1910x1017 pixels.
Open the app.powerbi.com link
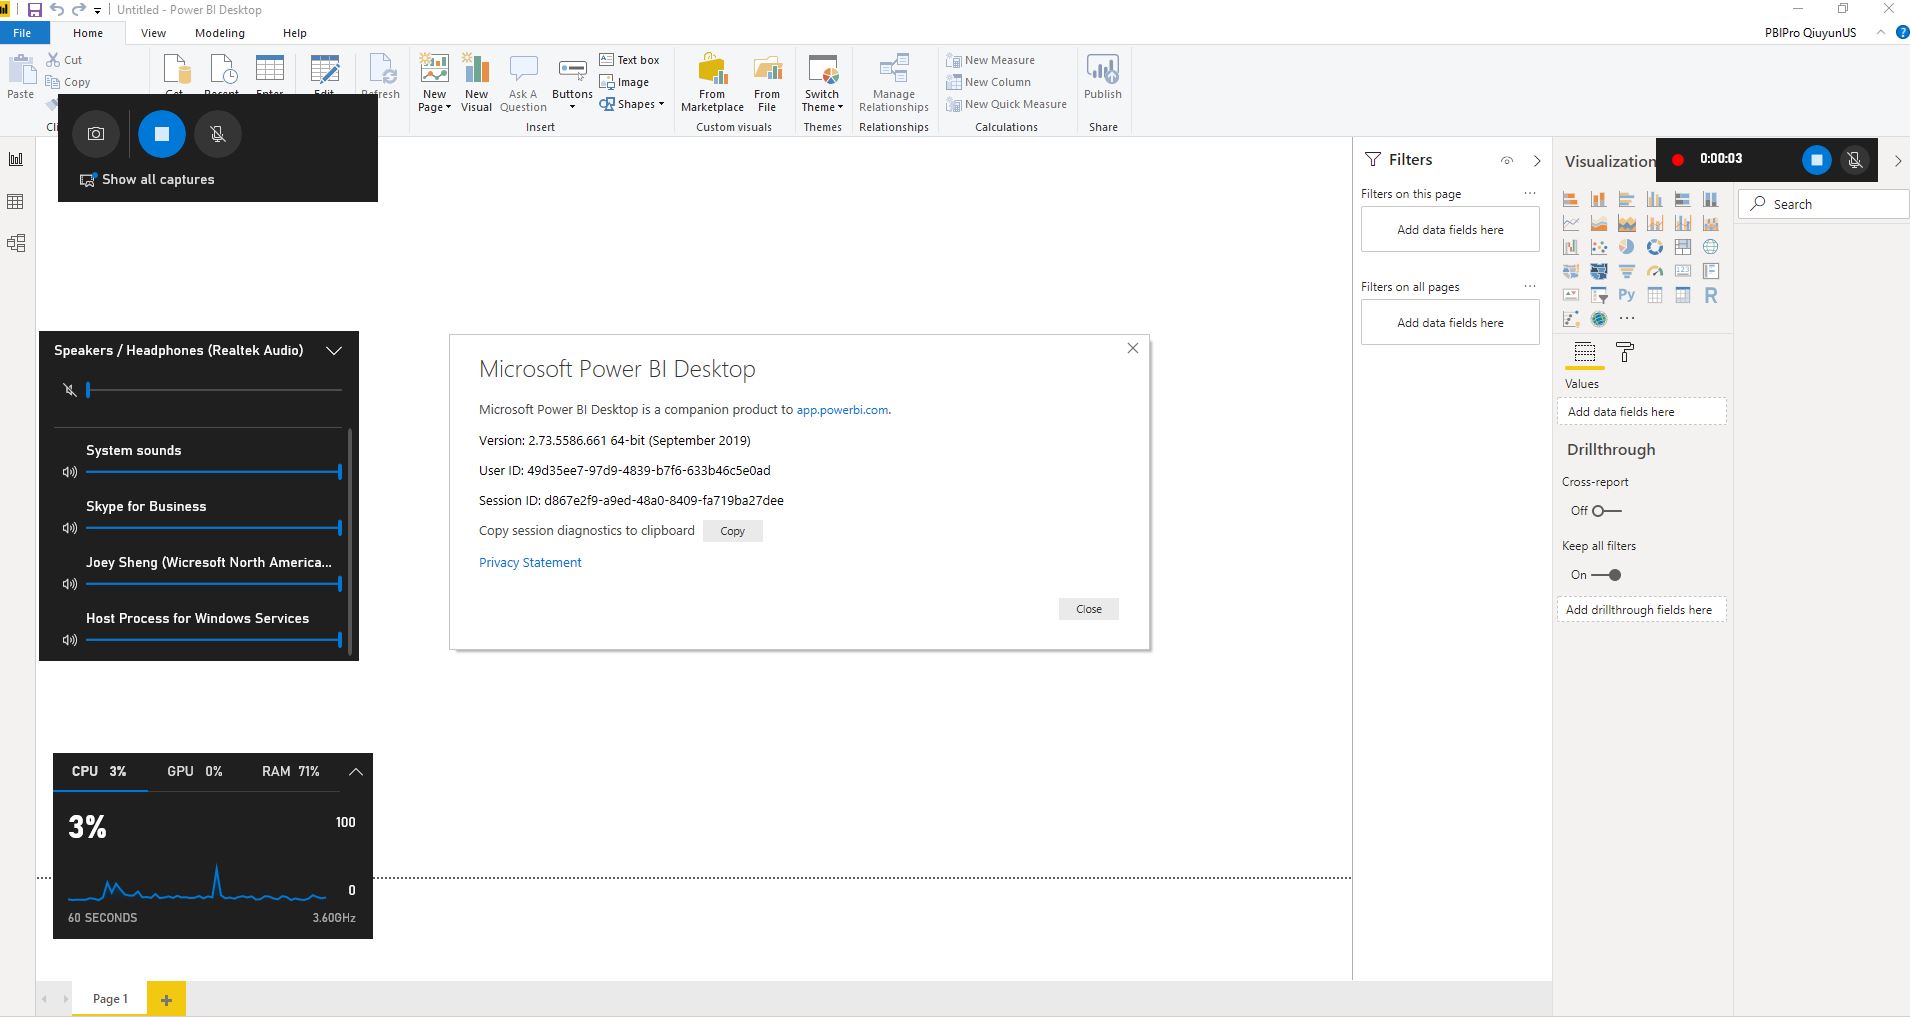(842, 410)
